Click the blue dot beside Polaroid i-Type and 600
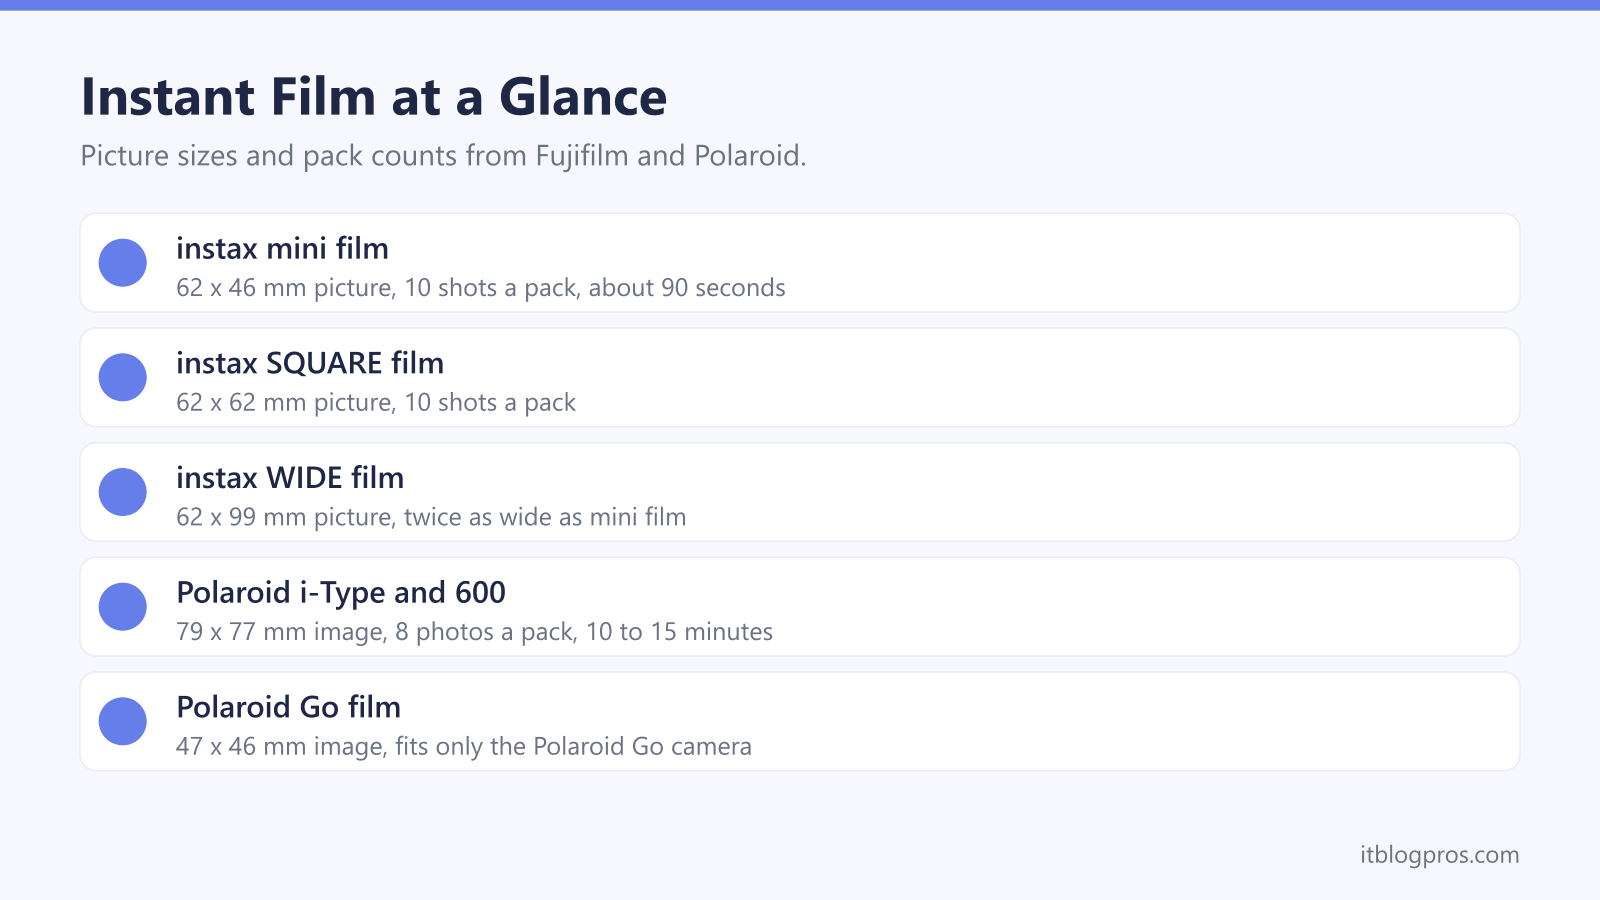This screenshot has height=900, width=1600. click(123, 607)
